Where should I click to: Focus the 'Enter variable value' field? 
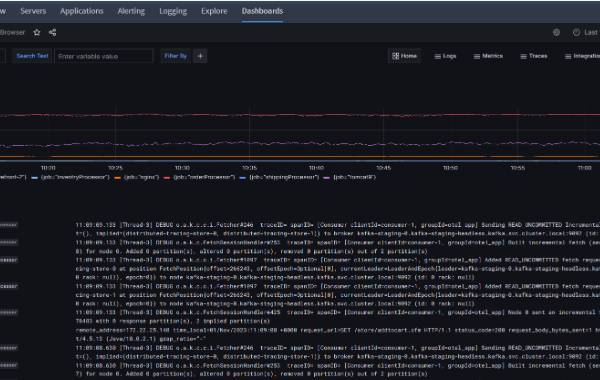pos(104,56)
